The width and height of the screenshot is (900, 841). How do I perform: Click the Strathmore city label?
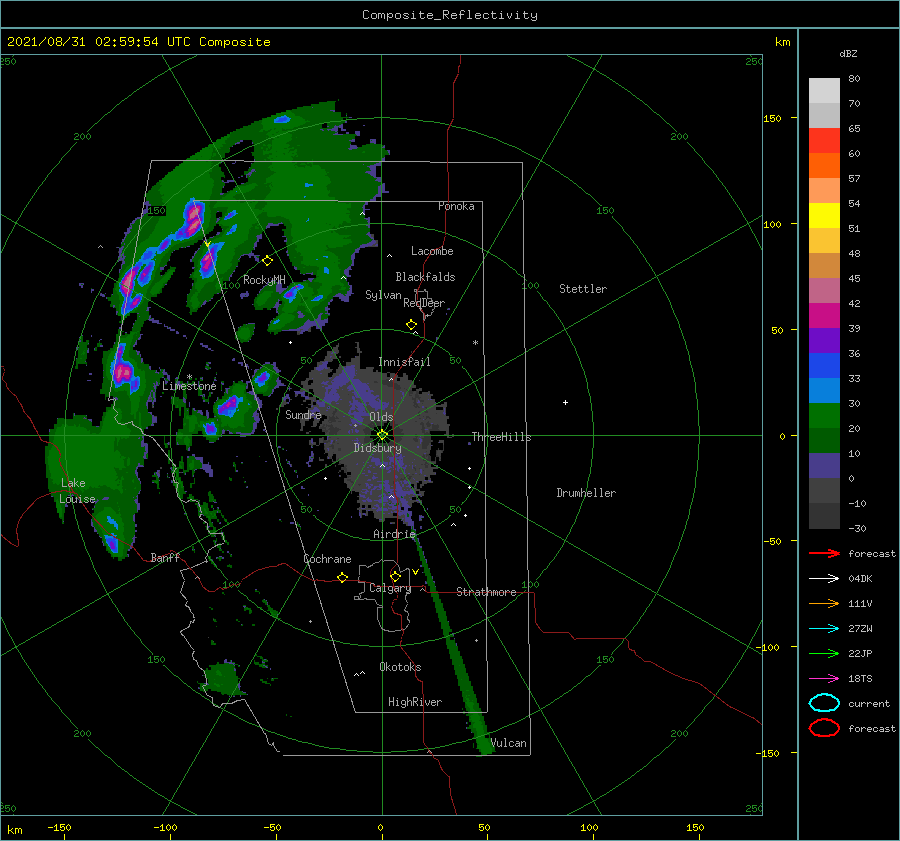[486, 592]
